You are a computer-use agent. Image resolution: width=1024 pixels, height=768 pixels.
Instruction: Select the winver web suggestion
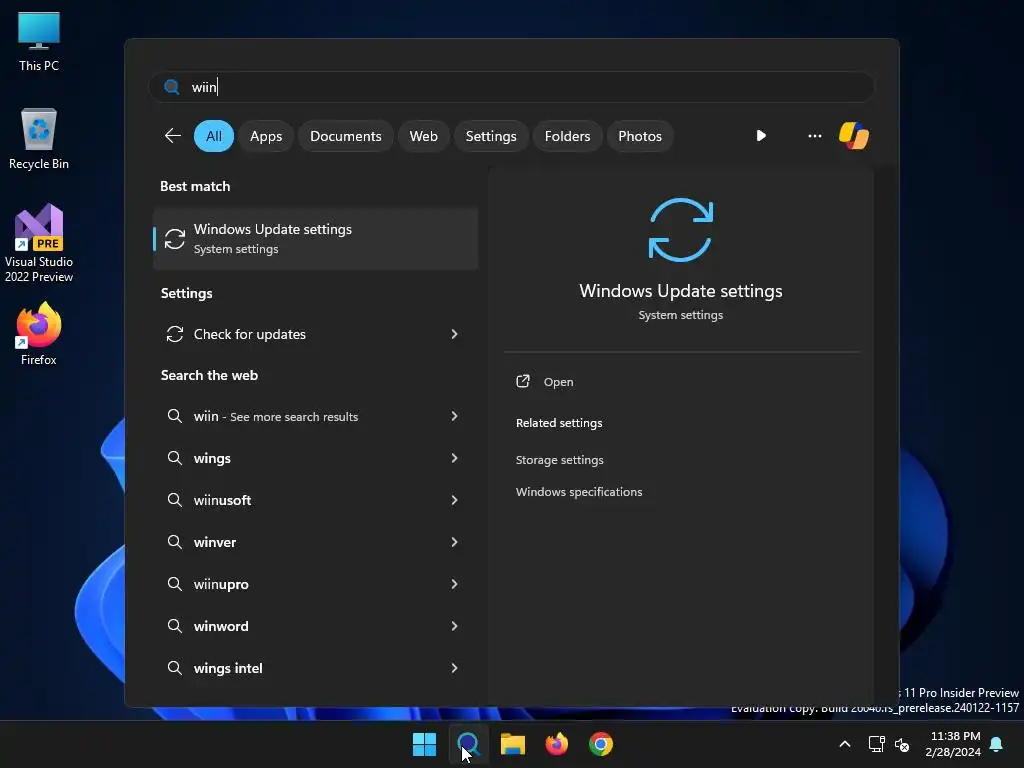tap(315, 542)
